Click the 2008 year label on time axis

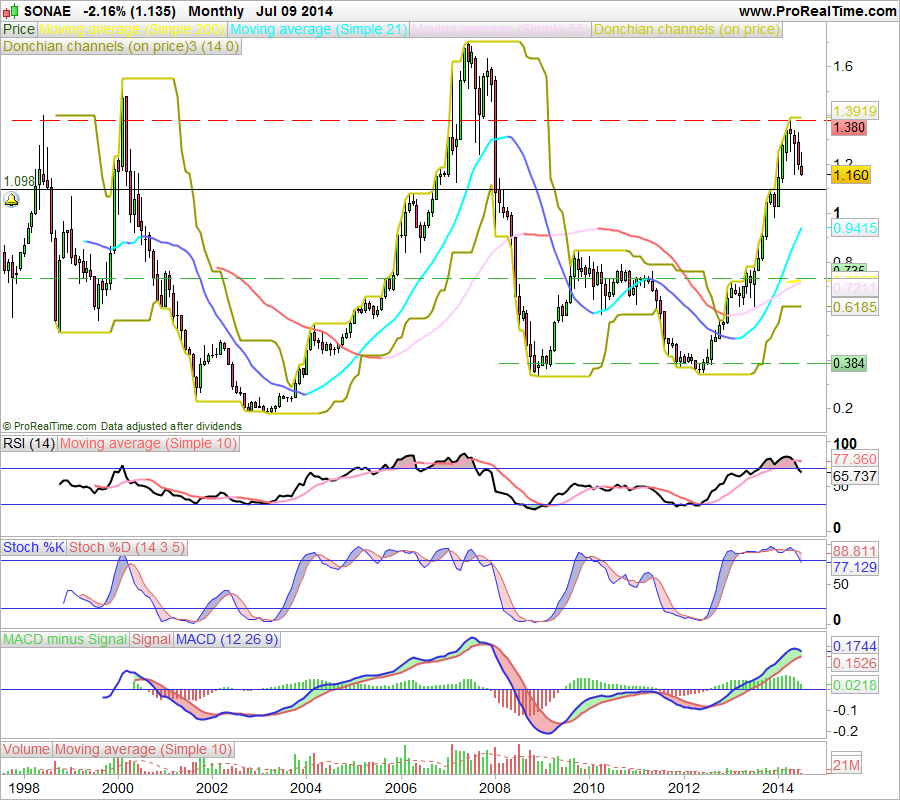coord(494,789)
